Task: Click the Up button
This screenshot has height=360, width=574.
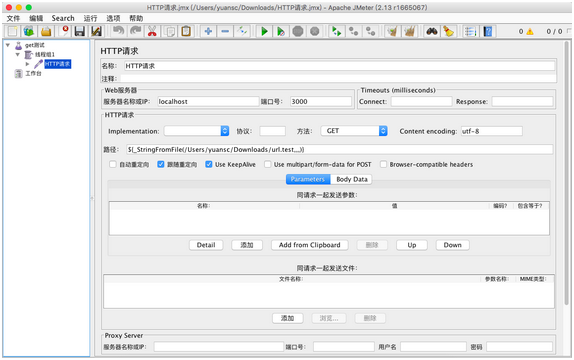Action: pyautogui.click(x=411, y=245)
